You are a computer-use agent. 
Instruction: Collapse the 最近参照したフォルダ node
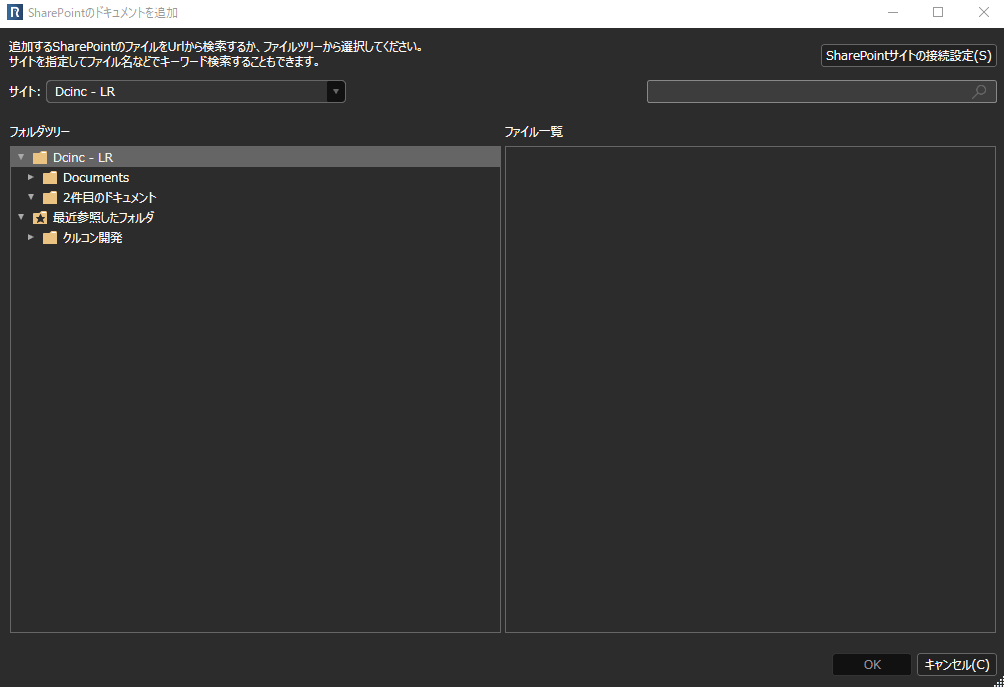21,217
